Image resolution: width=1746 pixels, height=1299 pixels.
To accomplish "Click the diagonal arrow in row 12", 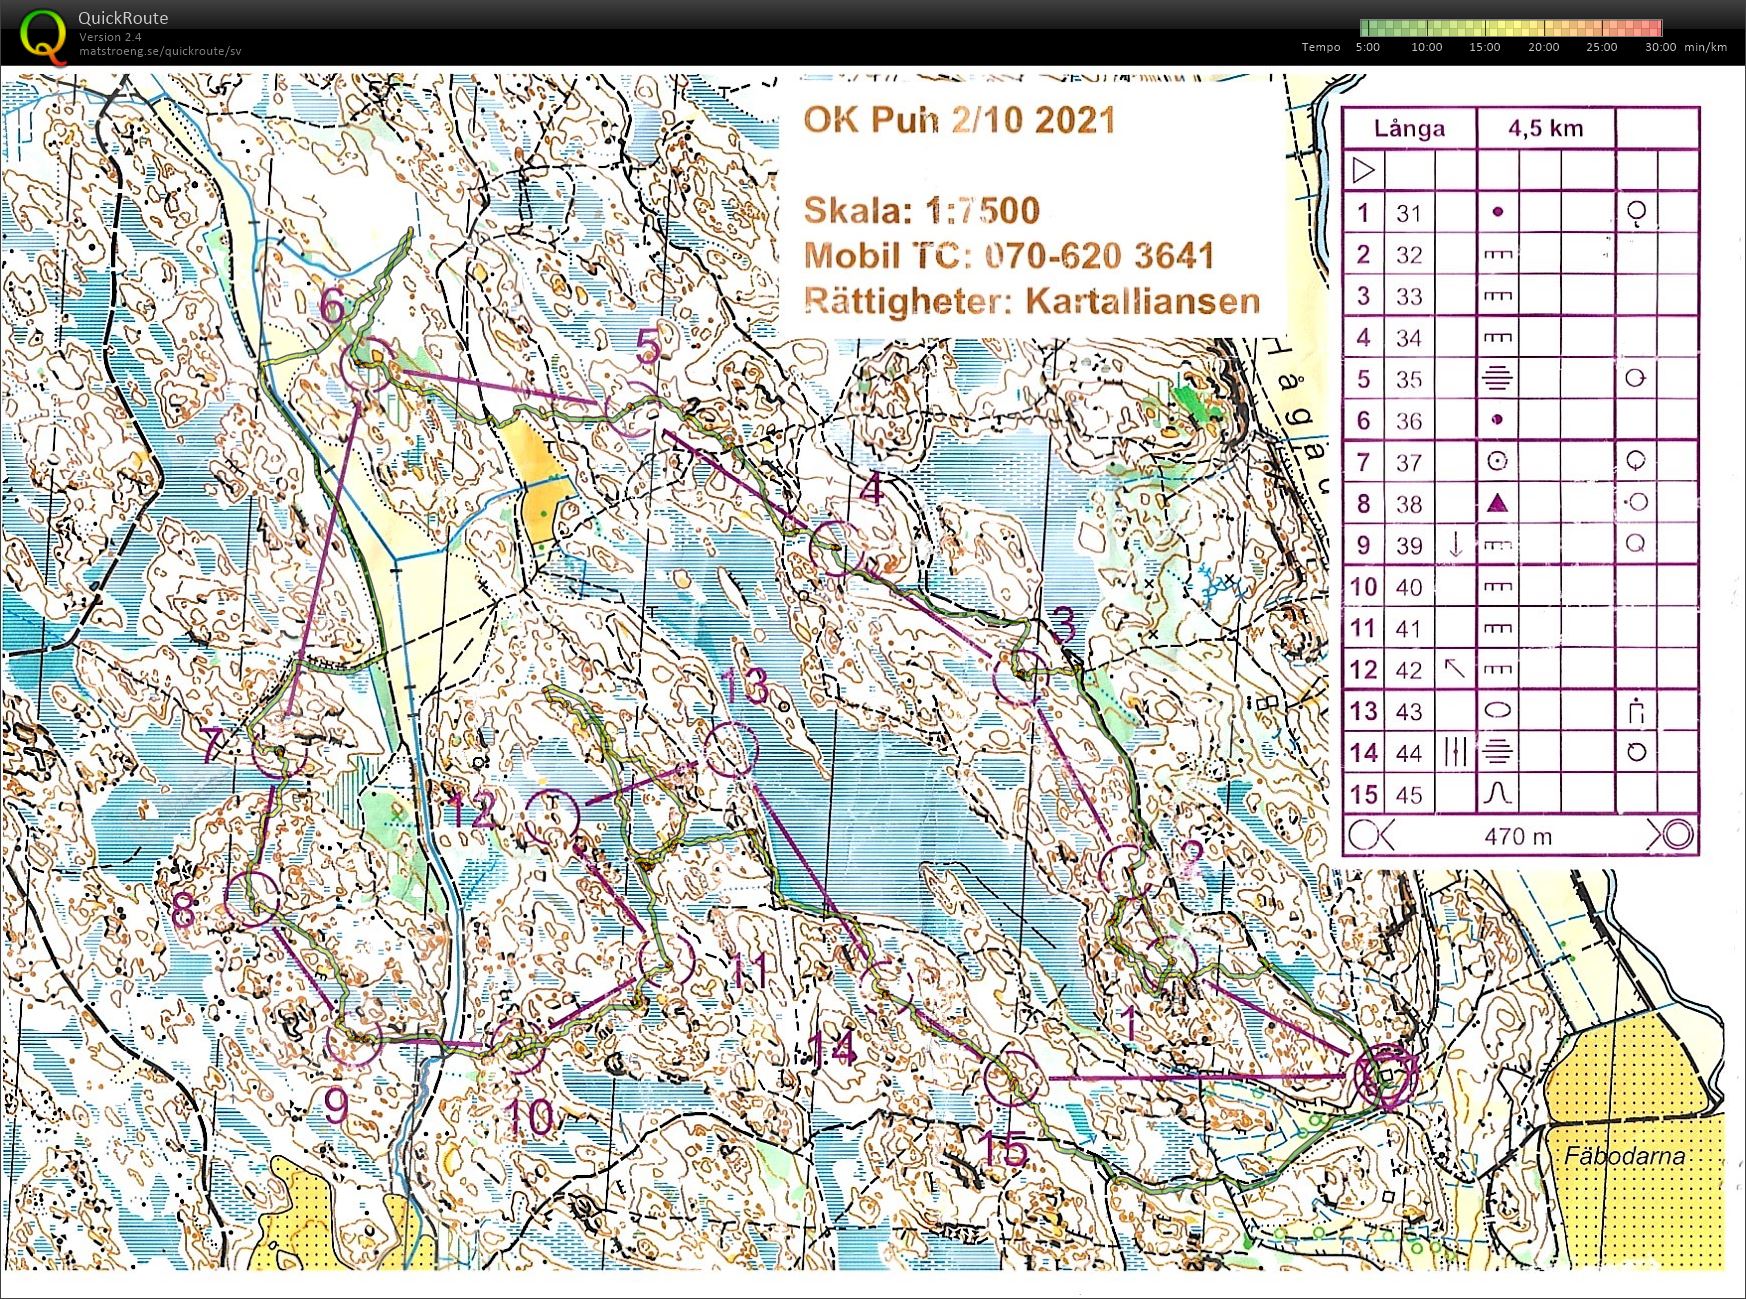I will 1455,669.
